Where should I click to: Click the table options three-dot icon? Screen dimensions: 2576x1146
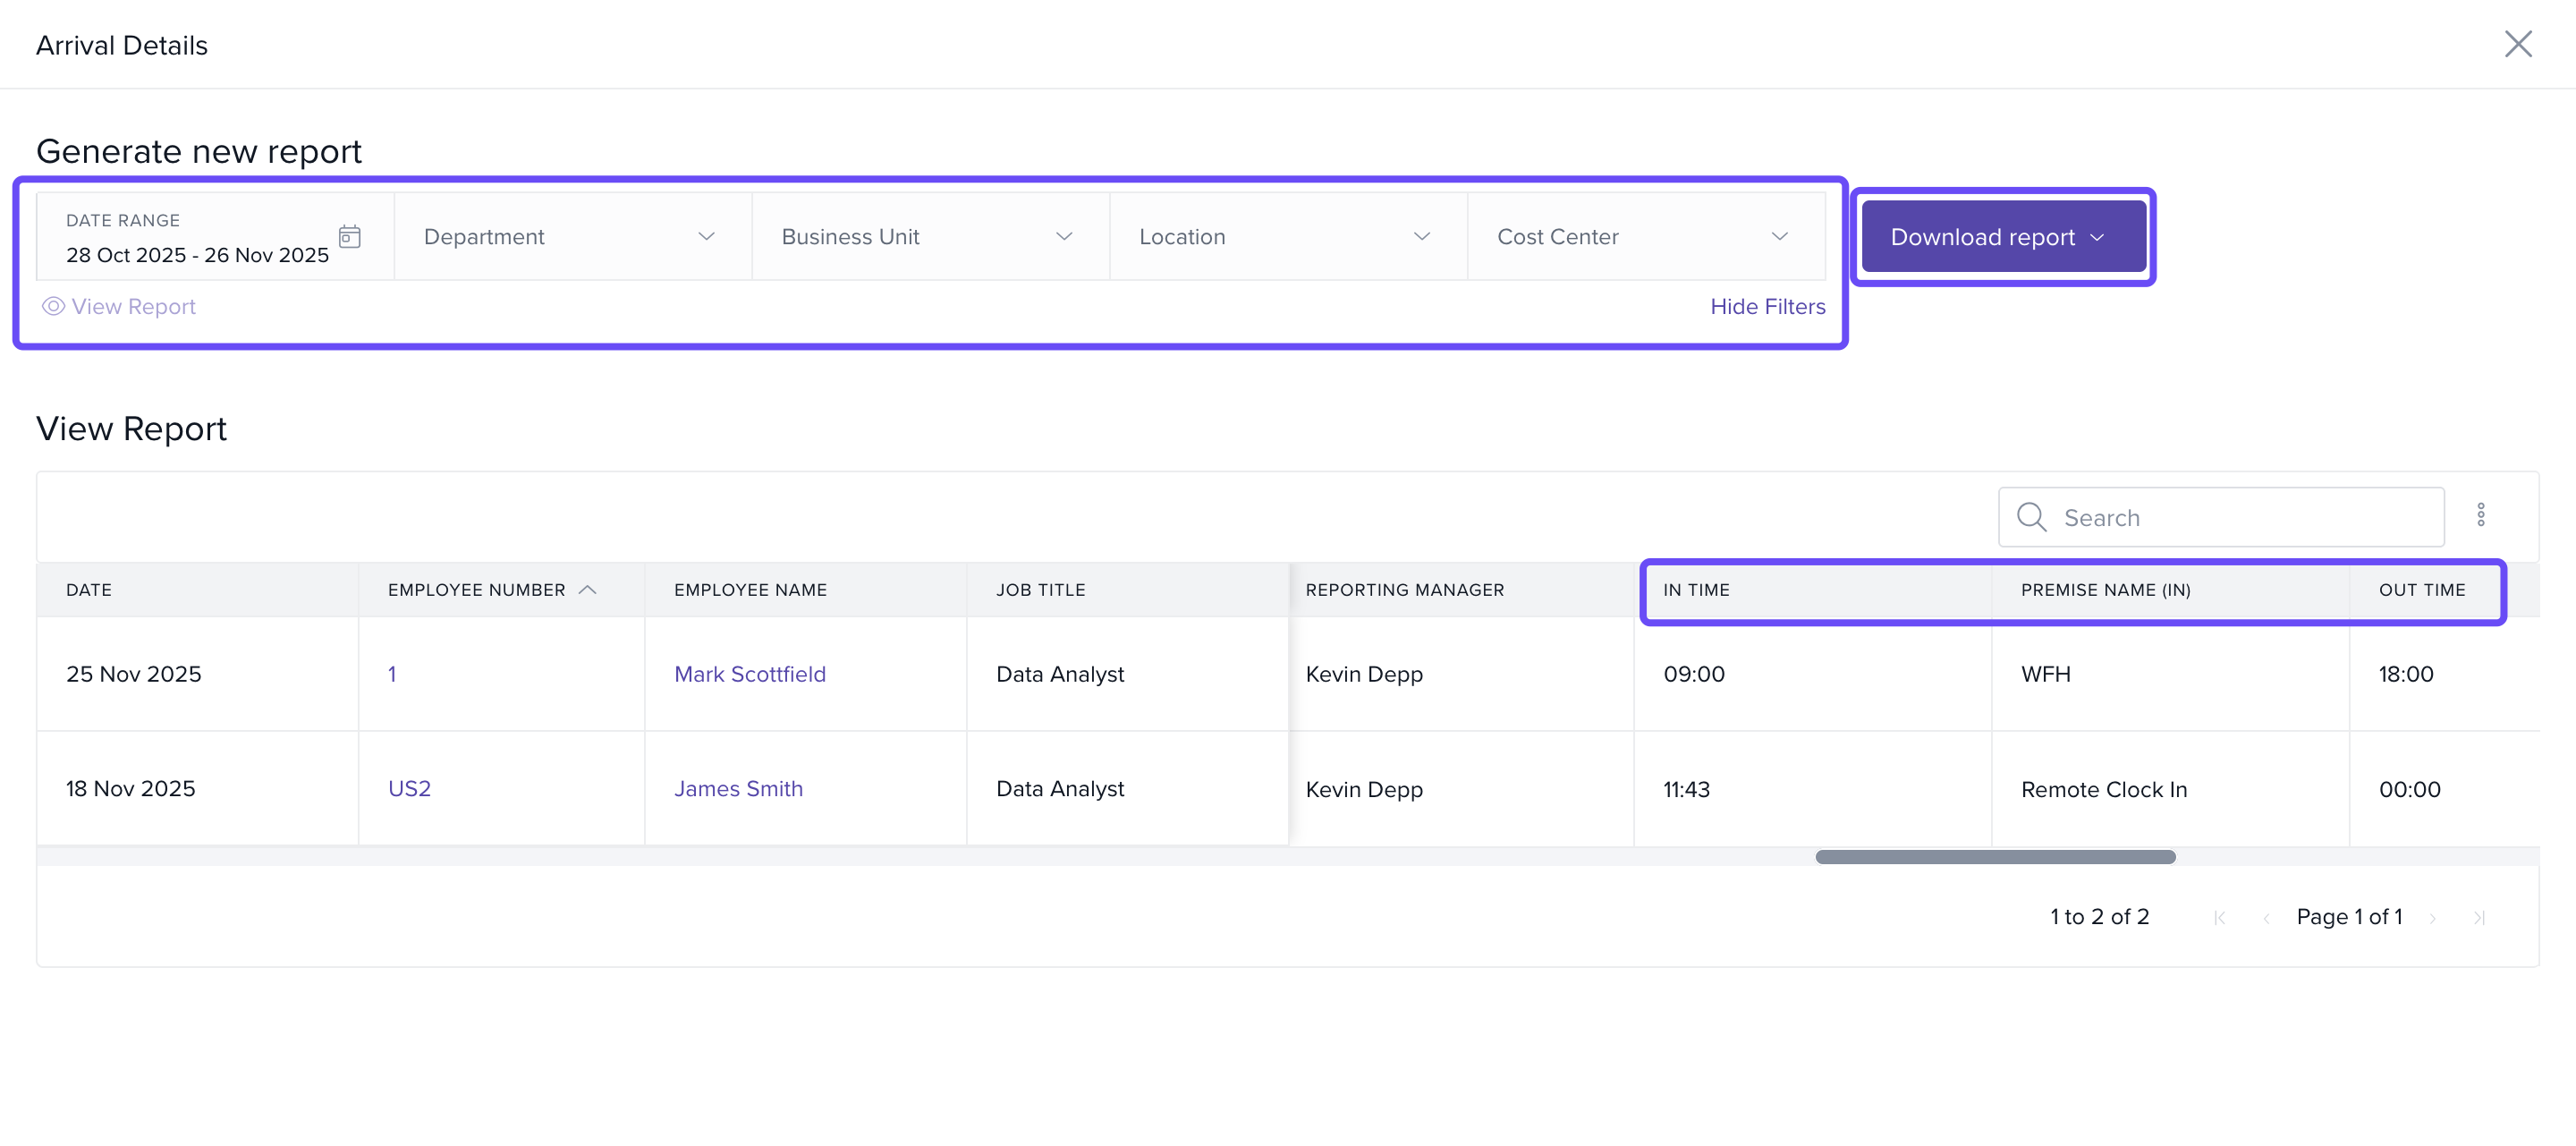coord(2480,515)
